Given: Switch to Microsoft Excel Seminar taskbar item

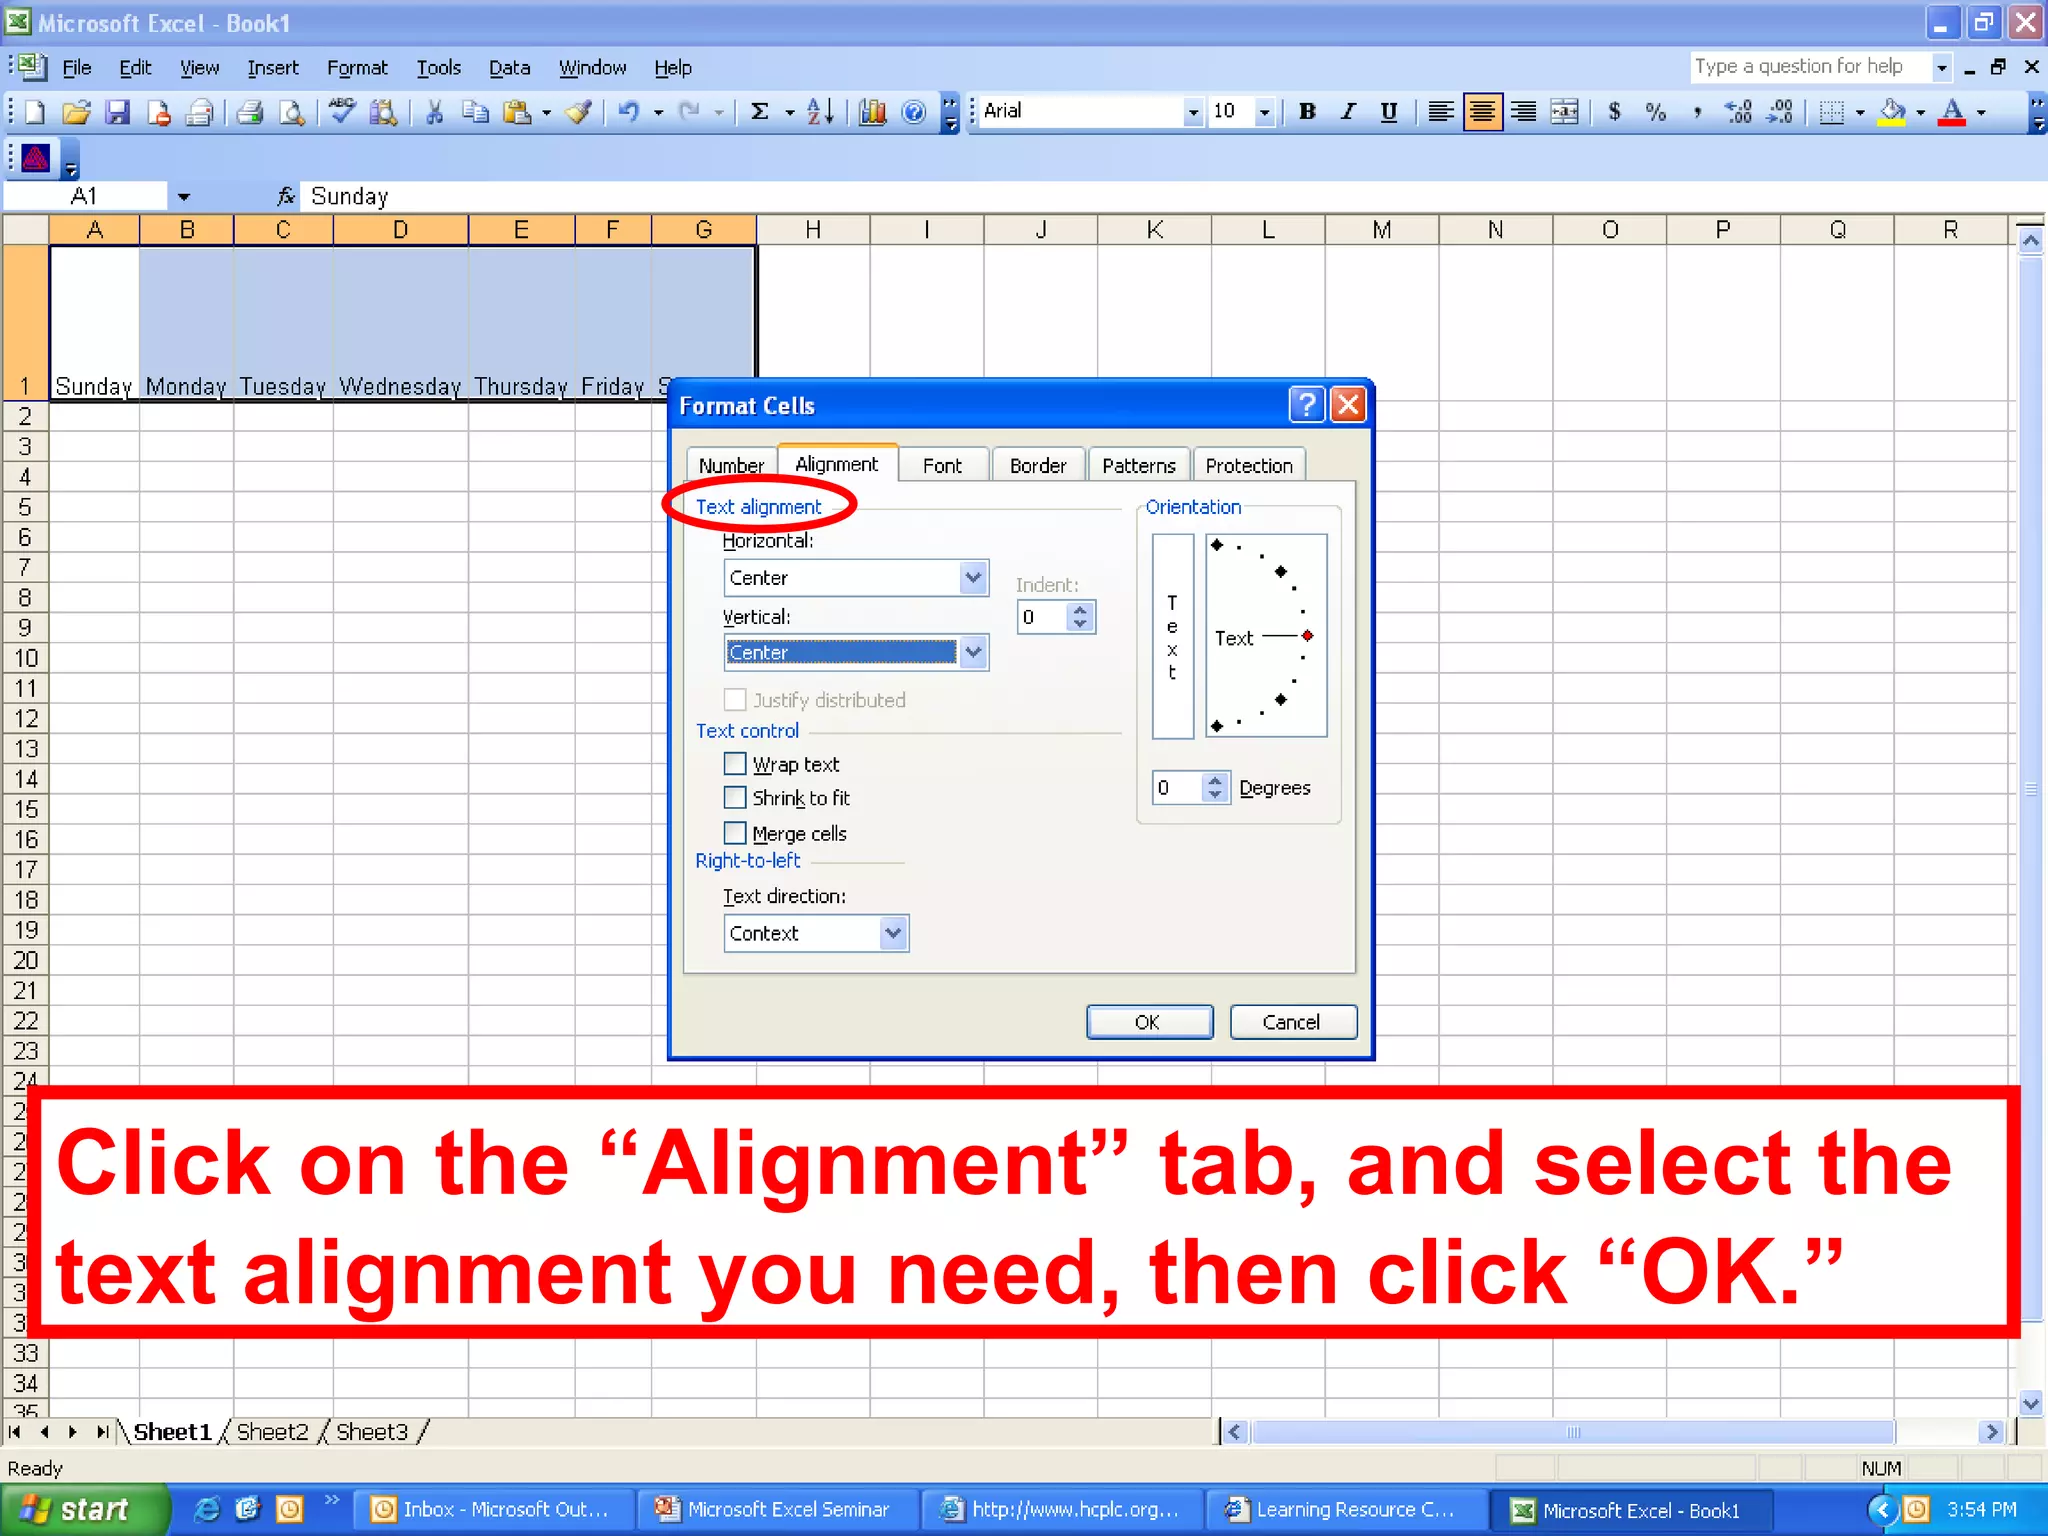Looking at the screenshot, I should tap(778, 1509).
